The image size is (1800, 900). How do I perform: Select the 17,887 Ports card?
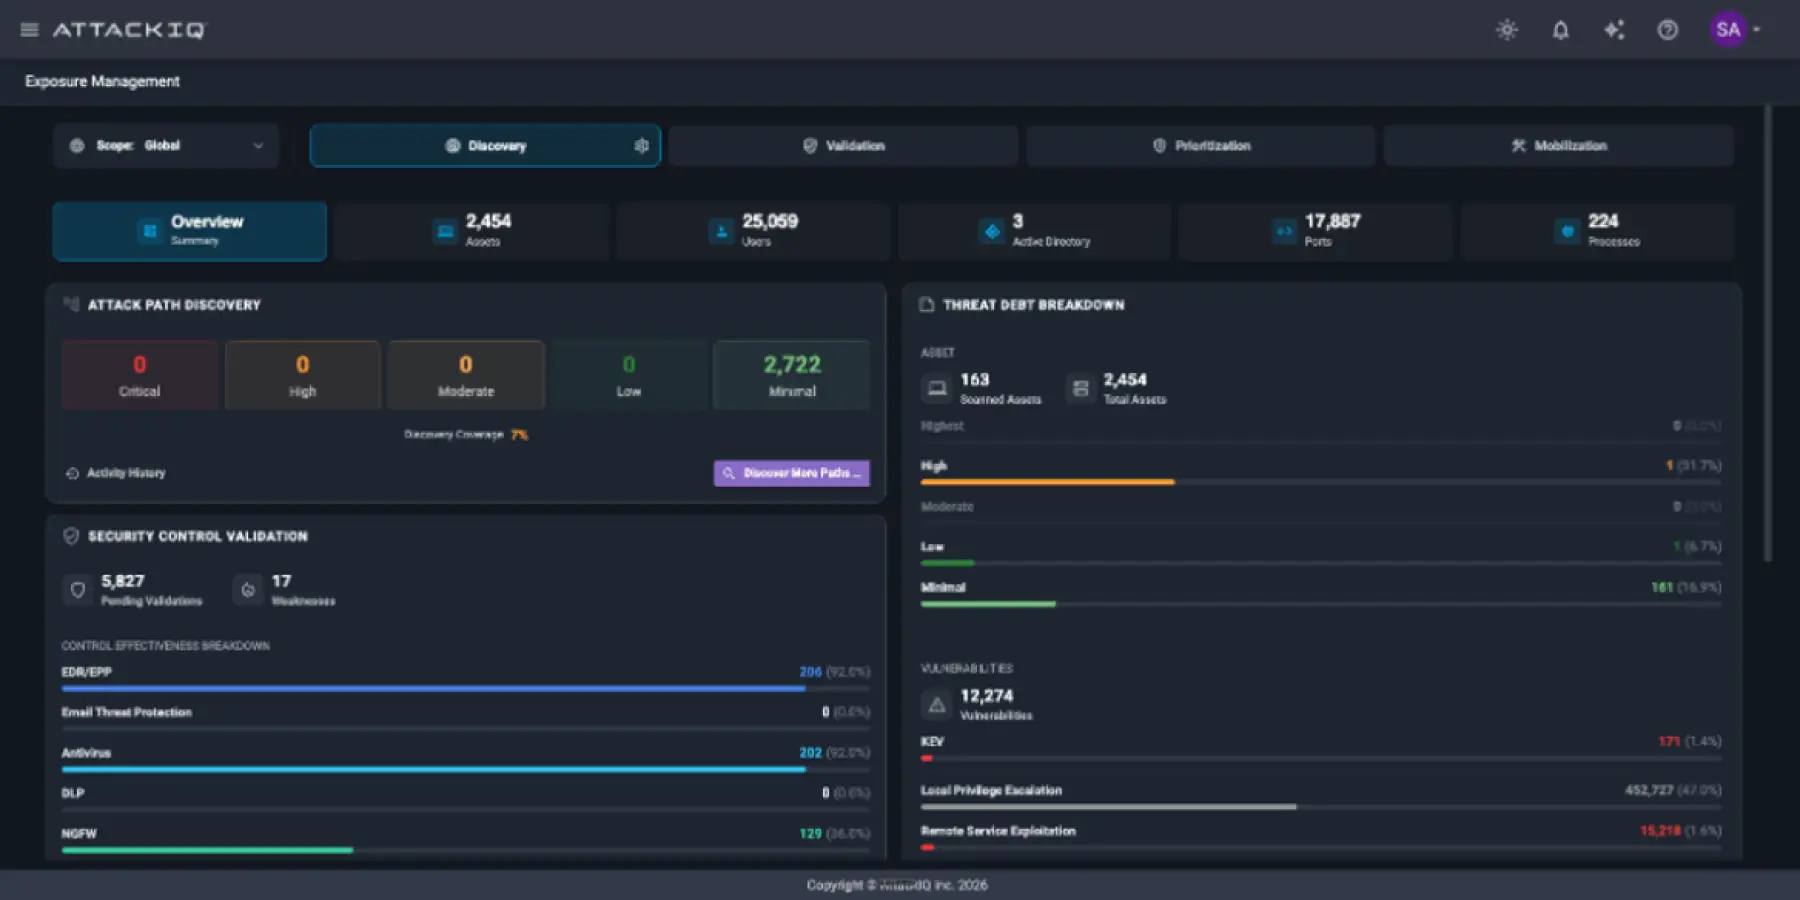1315,231
